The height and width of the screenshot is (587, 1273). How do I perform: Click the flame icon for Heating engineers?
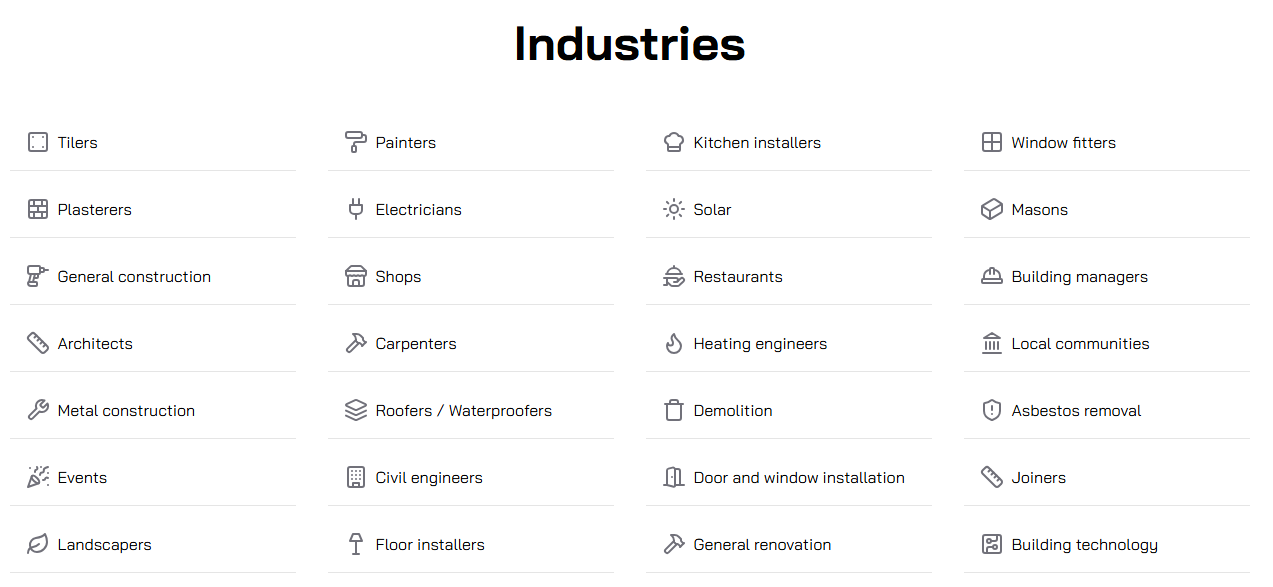click(674, 343)
